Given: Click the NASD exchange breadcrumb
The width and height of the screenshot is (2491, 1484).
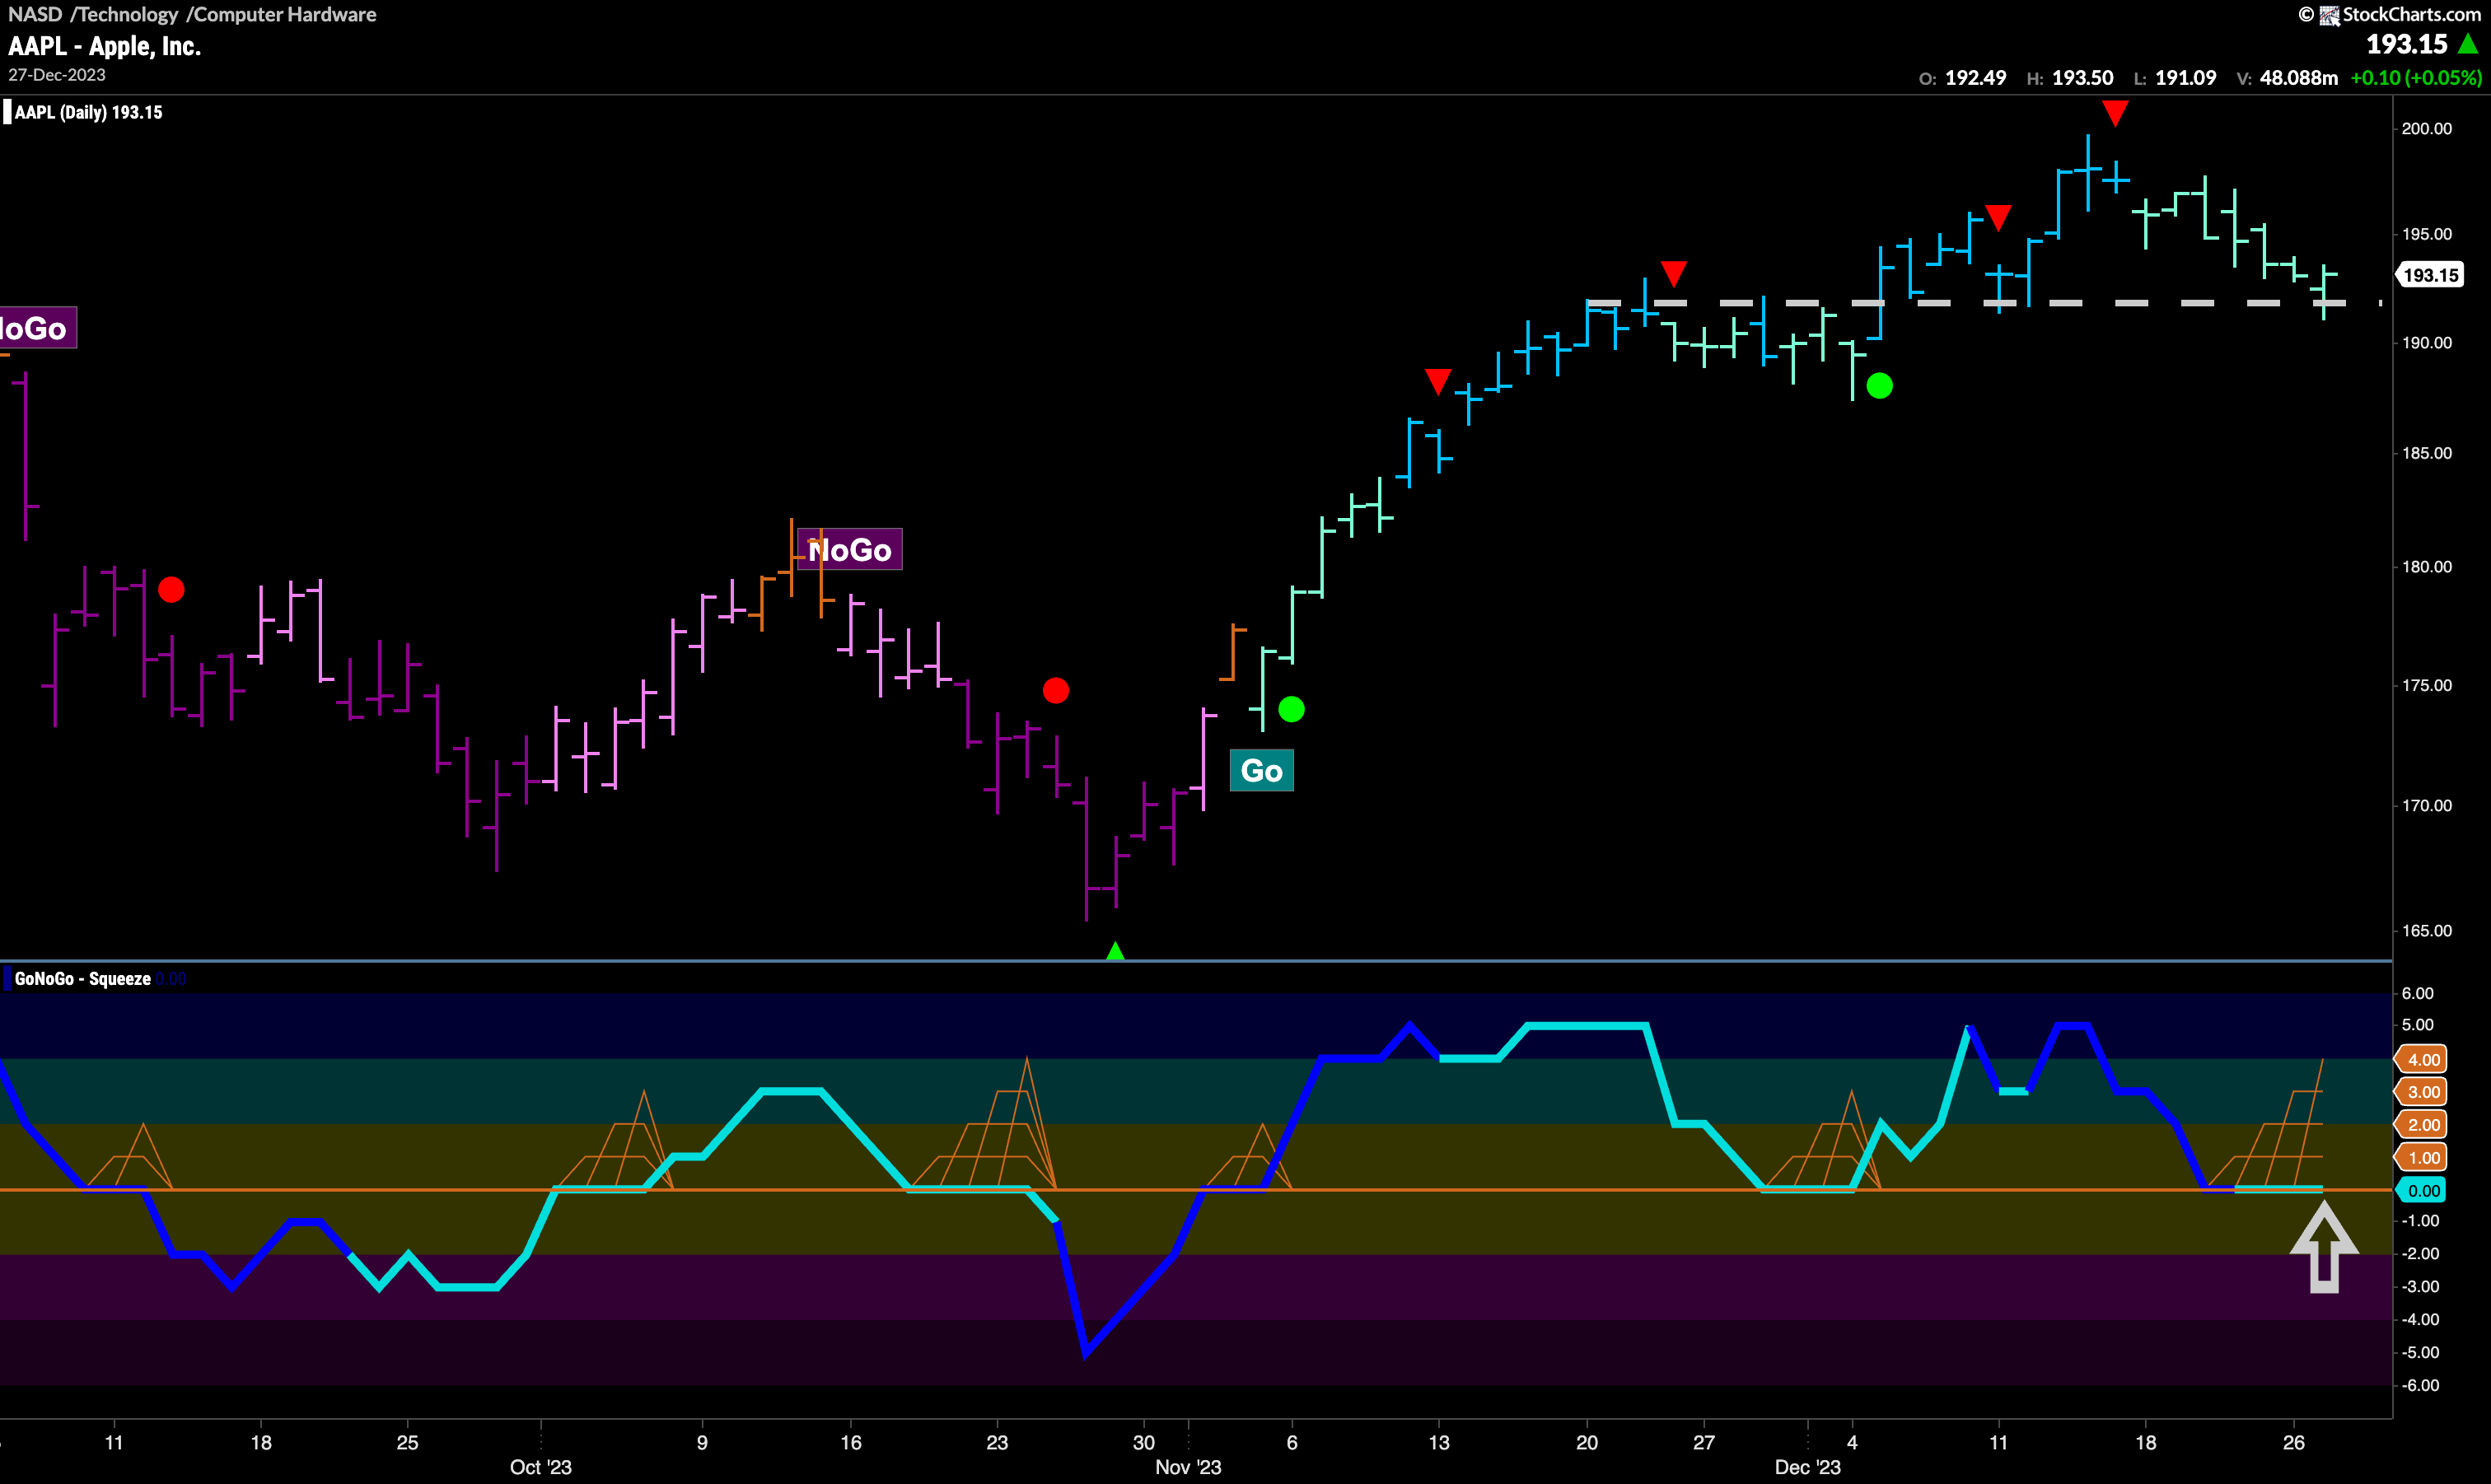Looking at the screenshot, I should 35,14.
